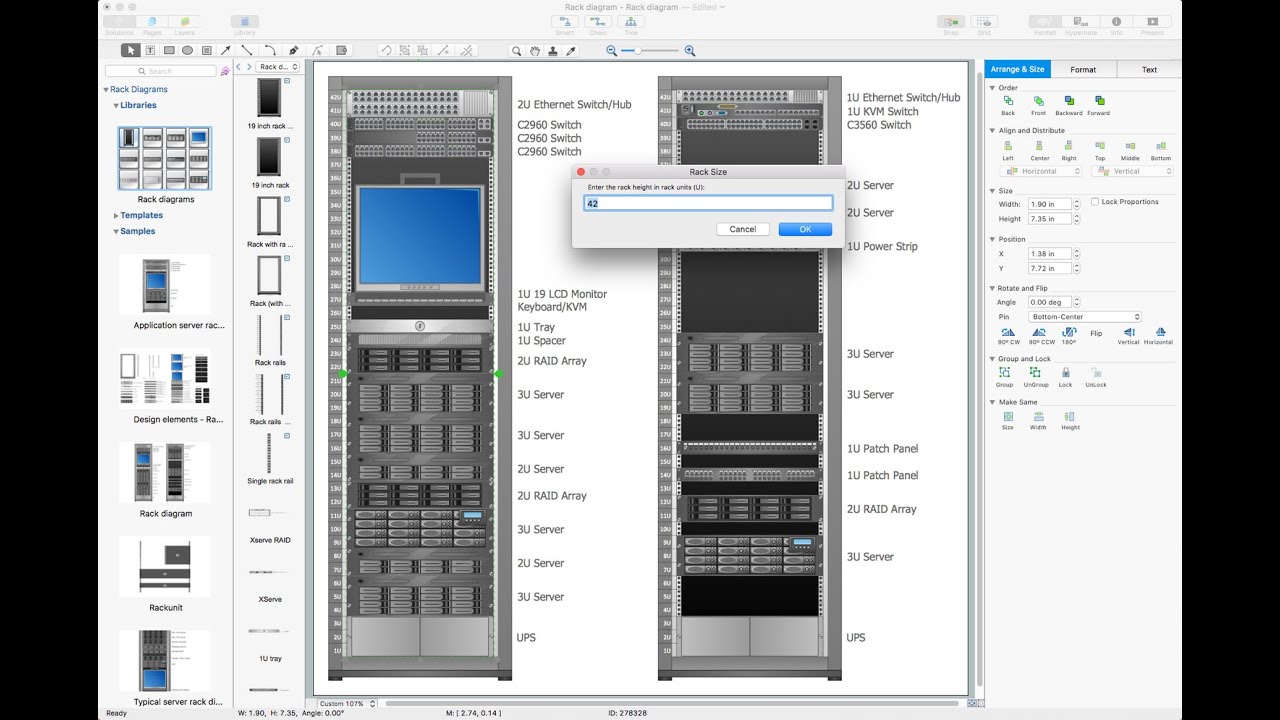Switch to the Format tab
Viewport: 1280px width, 720px height.
(x=1083, y=70)
